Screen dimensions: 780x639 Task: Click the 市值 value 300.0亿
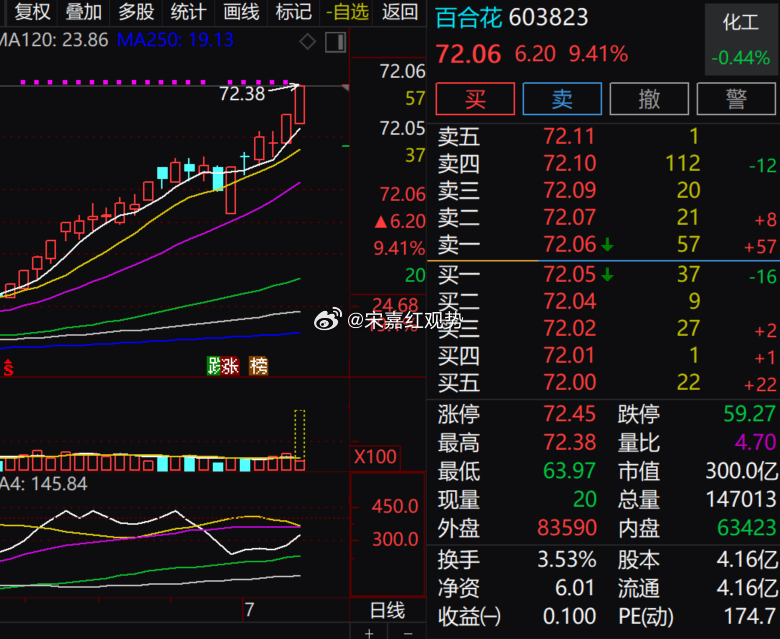pos(741,470)
